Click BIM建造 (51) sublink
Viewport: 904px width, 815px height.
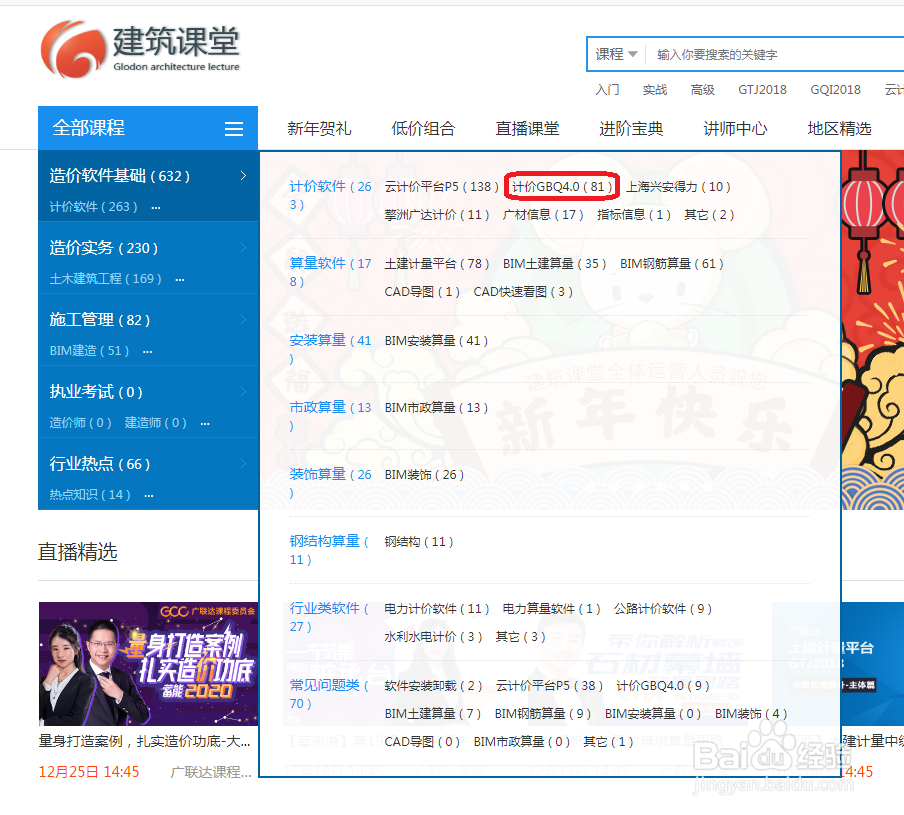point(89,350)
